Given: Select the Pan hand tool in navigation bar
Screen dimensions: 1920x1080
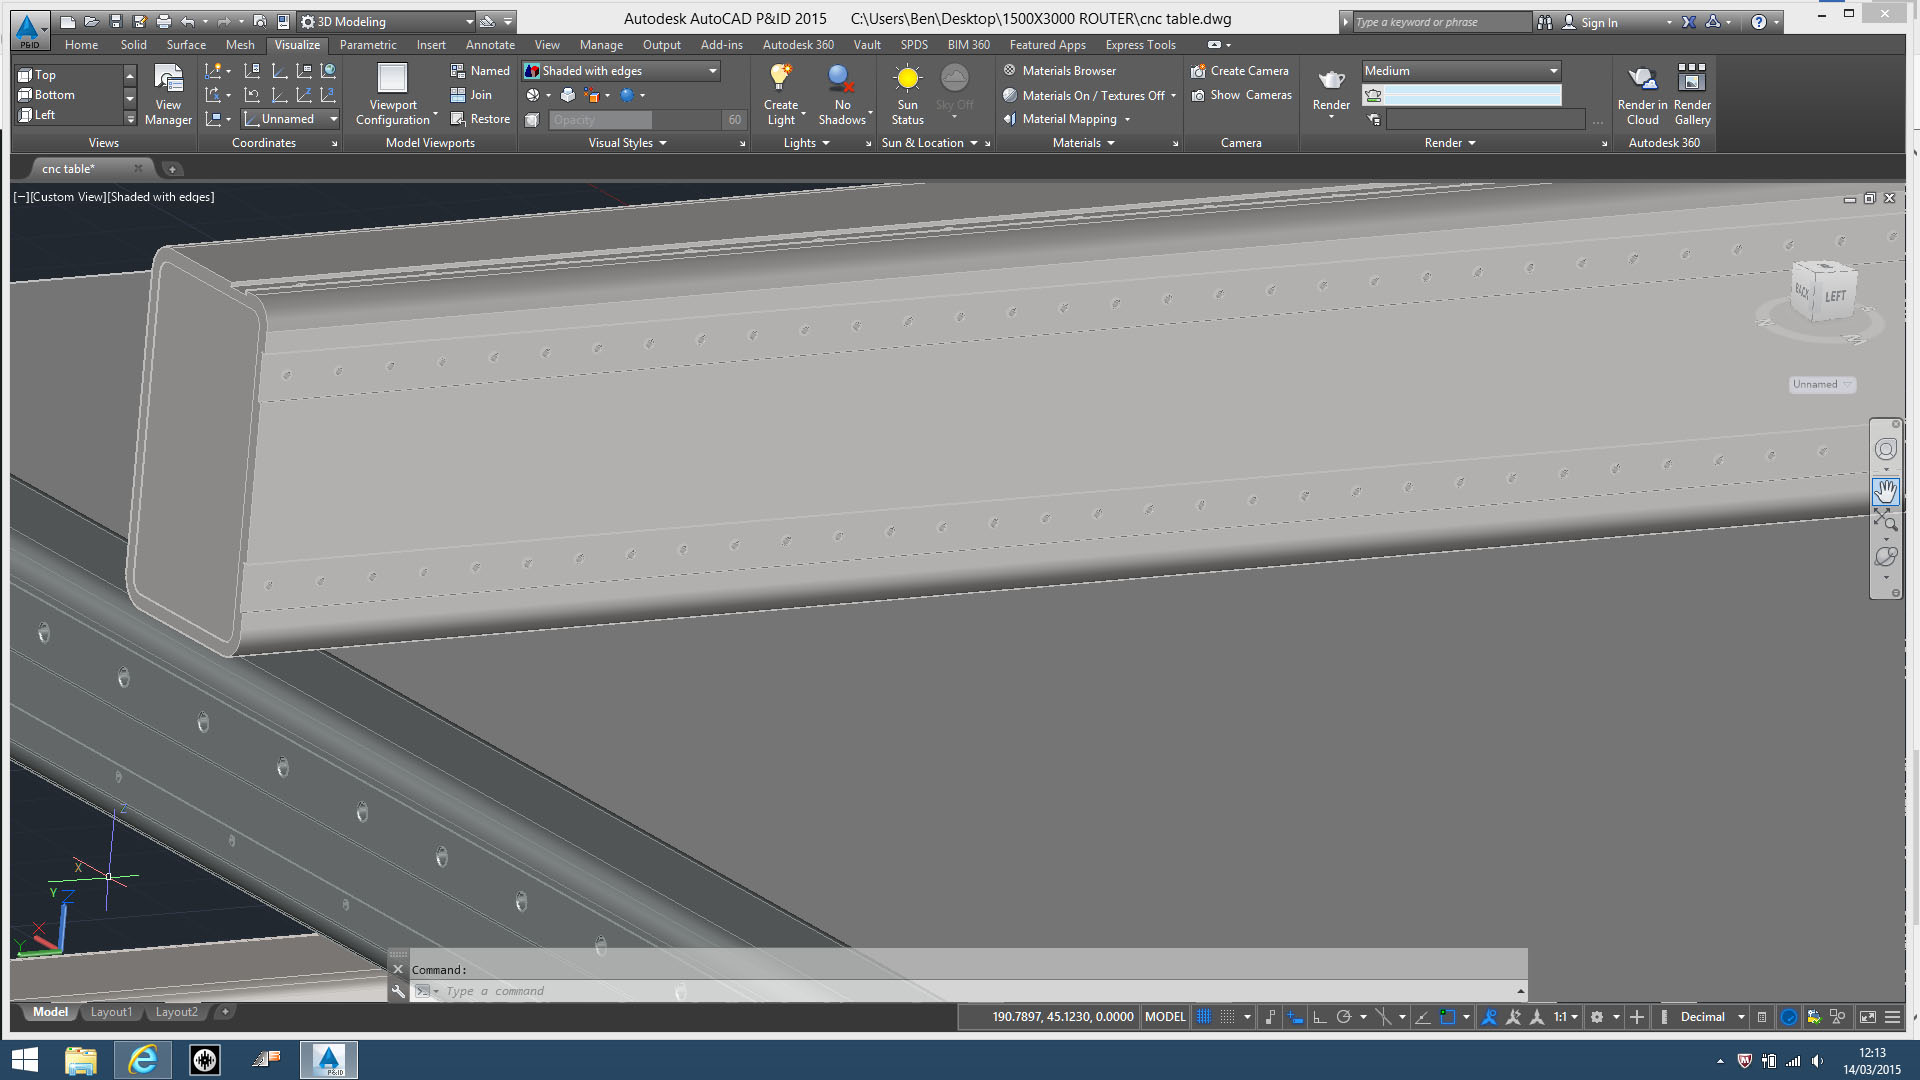Looking at the screenshot, I should tap(1885, 491).
